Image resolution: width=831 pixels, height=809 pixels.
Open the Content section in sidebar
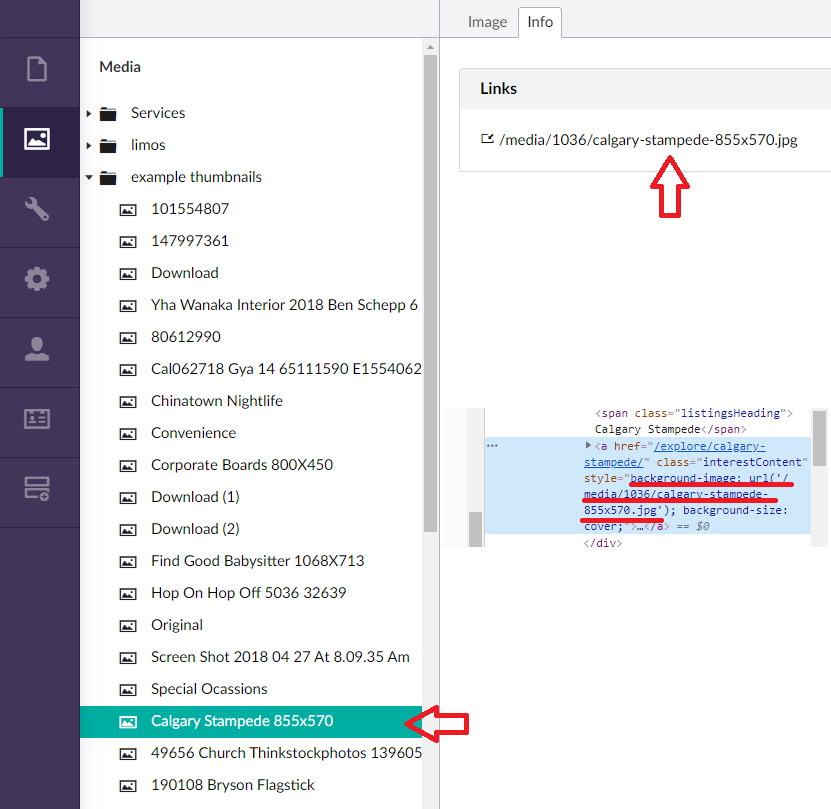[x=37, y=69]
